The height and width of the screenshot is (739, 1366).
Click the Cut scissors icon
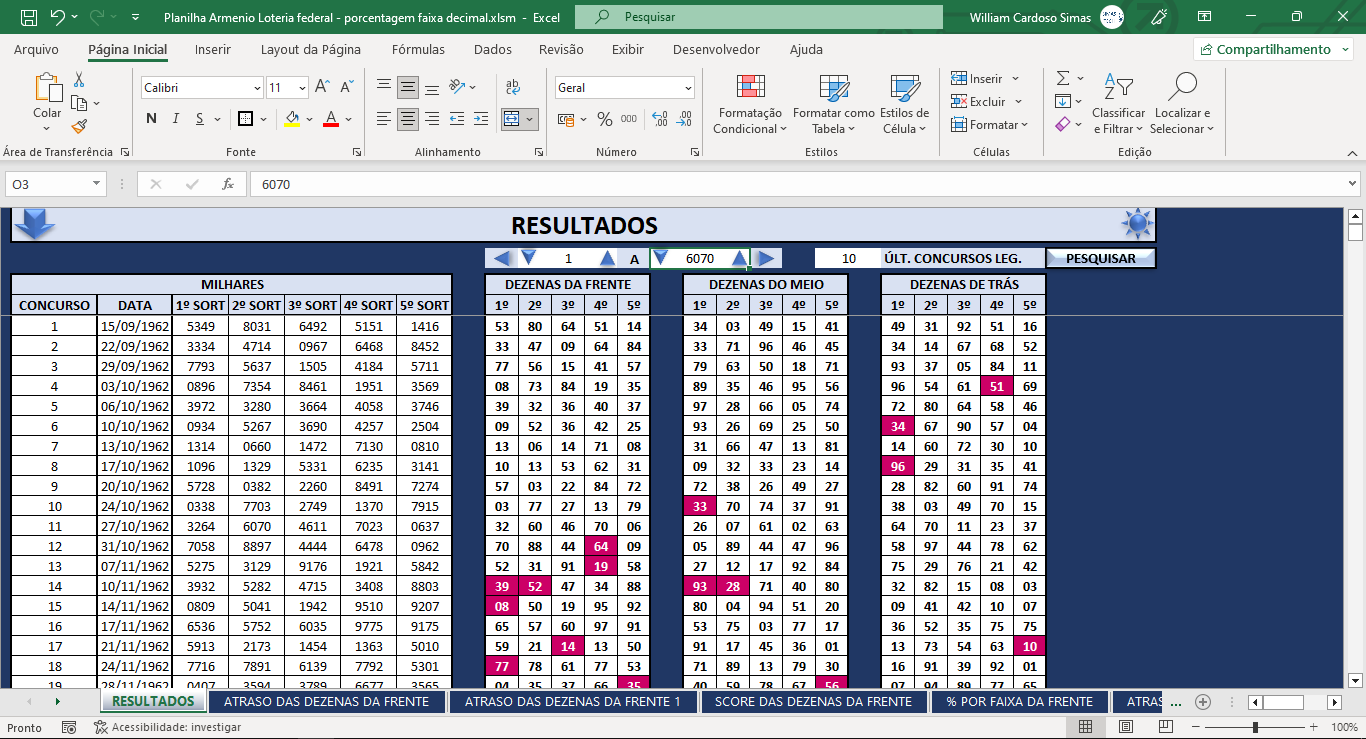pyautogui.click(x=79, y=80)
